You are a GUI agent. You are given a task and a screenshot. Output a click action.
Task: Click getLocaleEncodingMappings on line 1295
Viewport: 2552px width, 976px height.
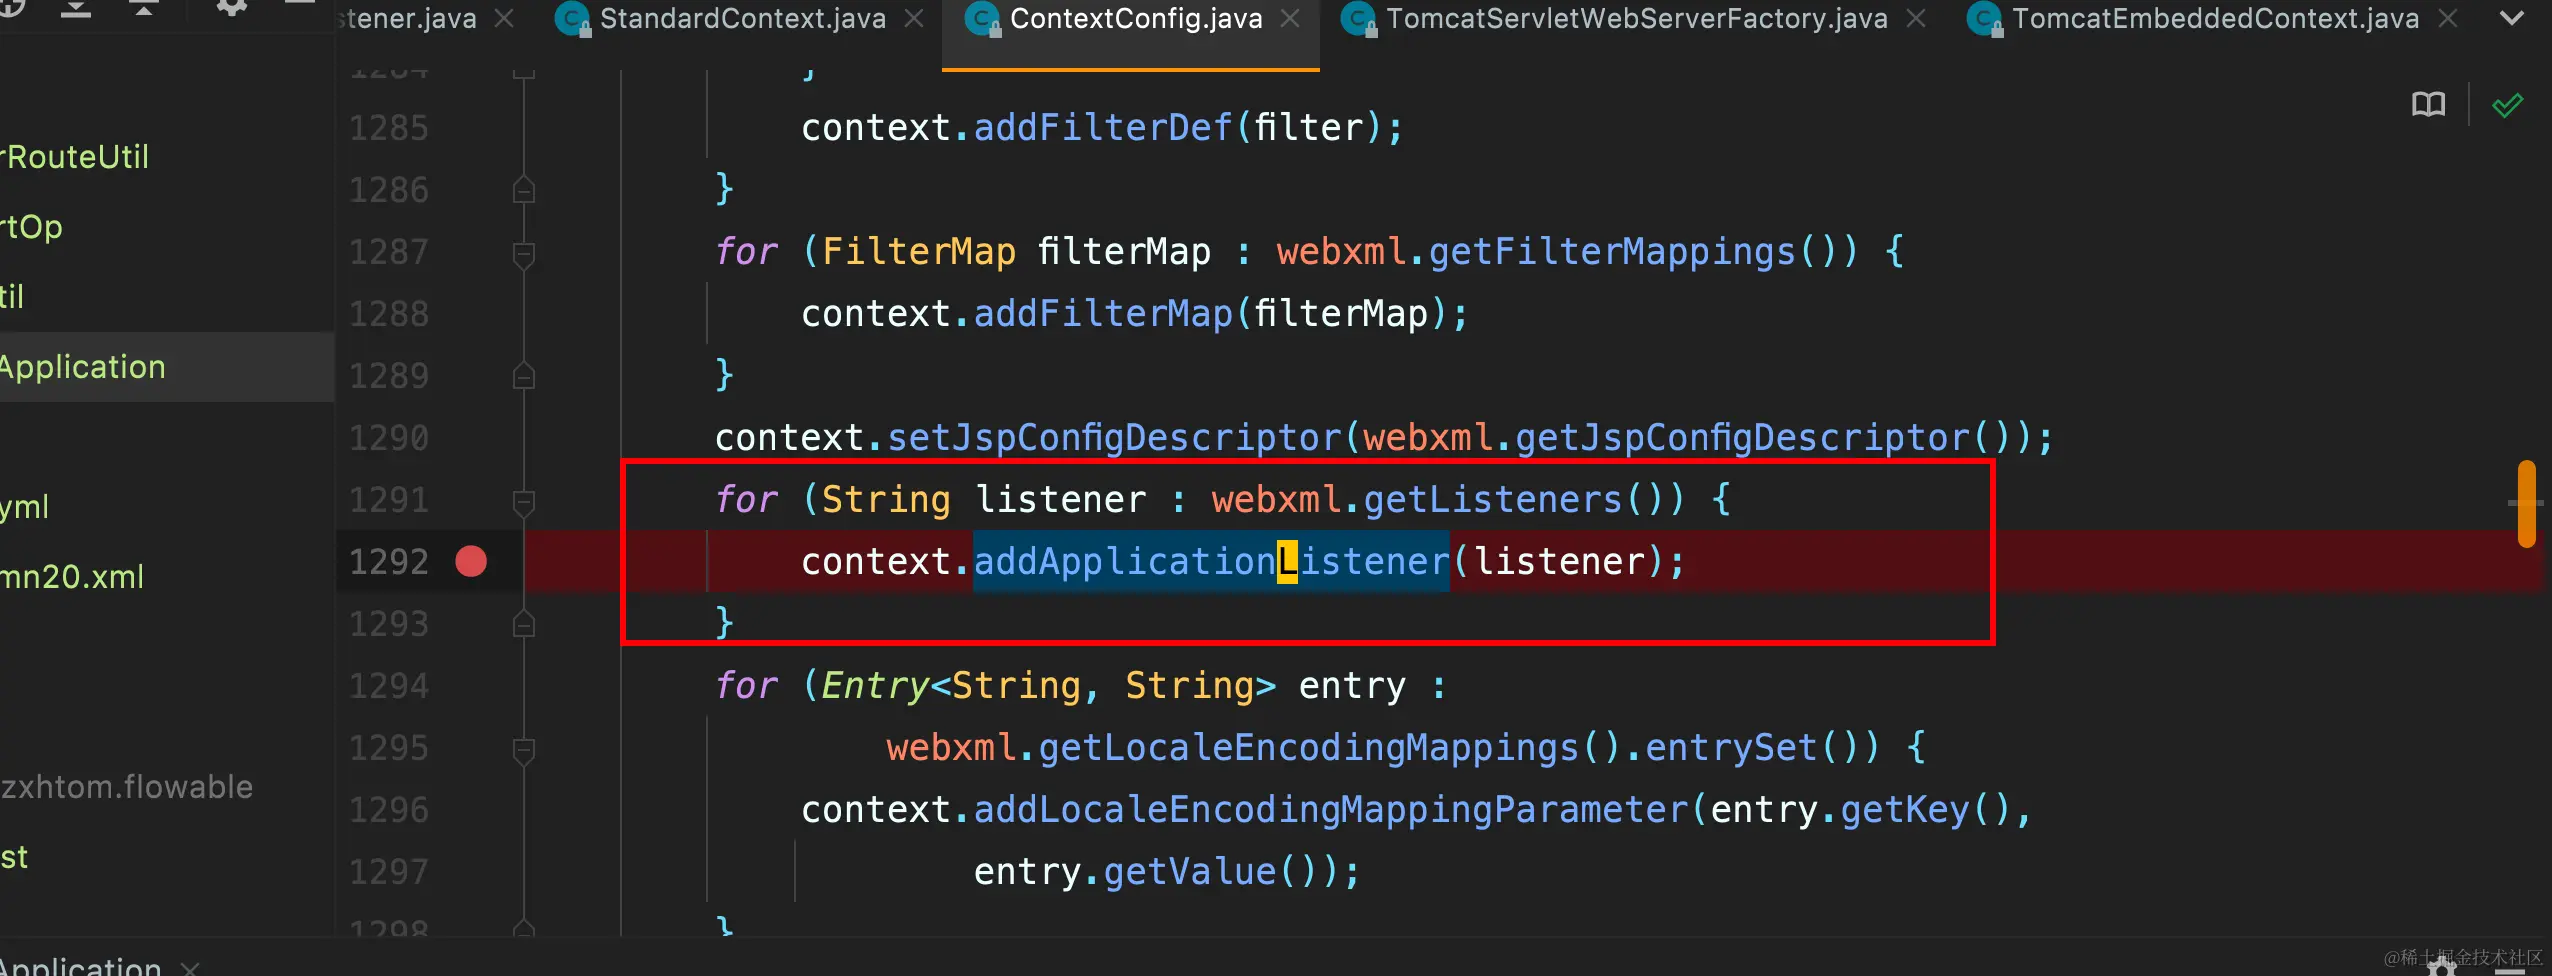click(x=1308, y=747)
